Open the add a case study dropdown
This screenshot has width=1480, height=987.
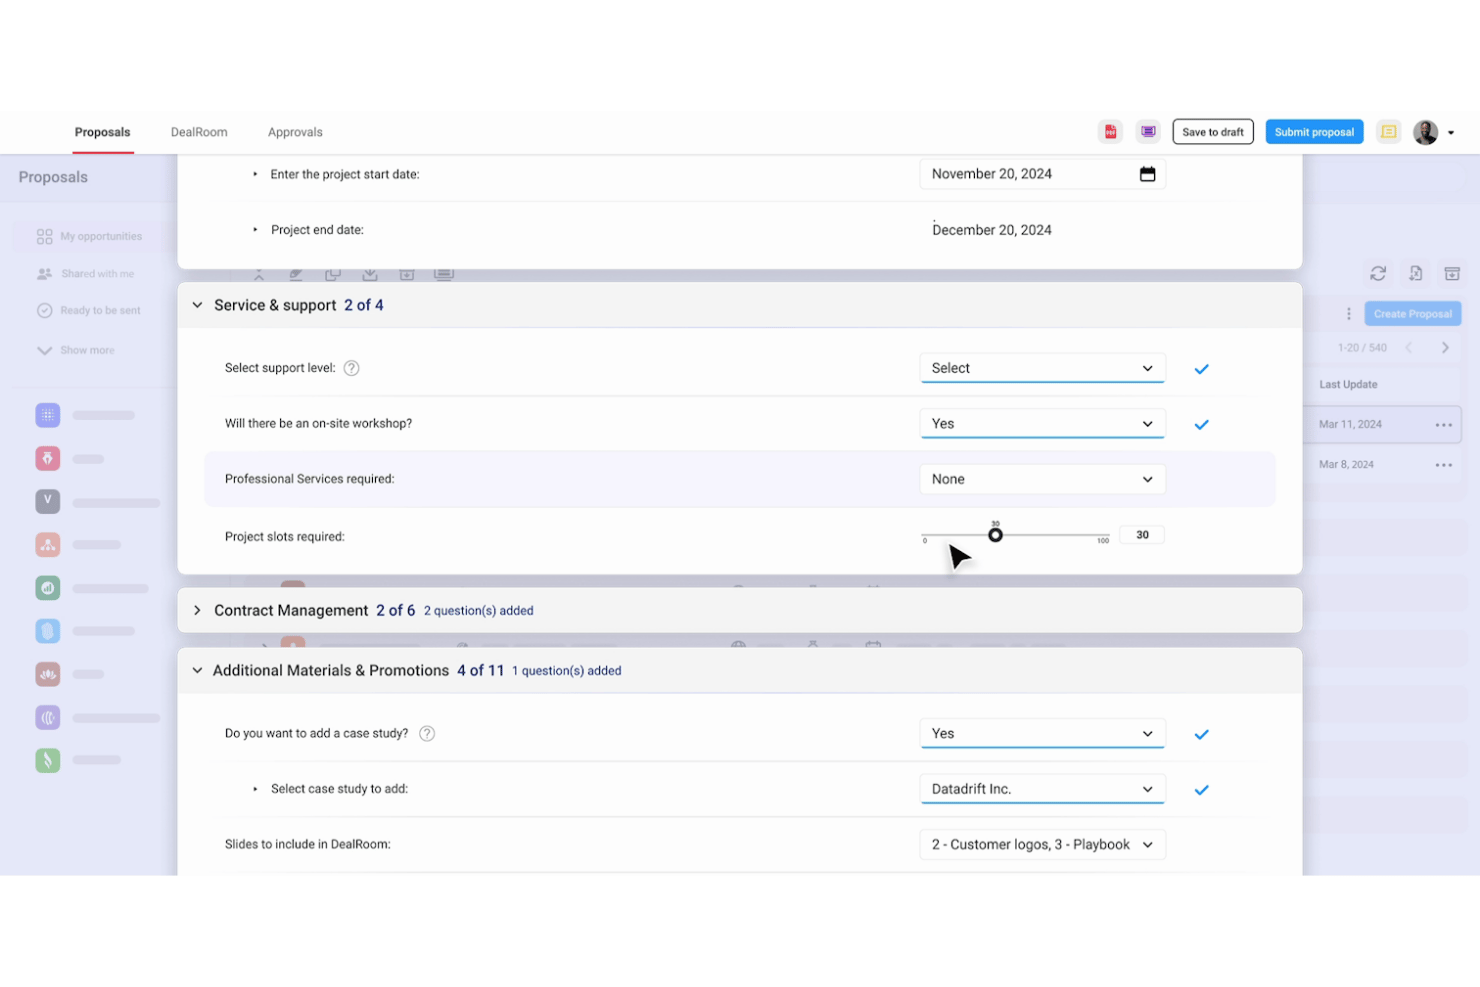pyautogui.click(x=1042, y=733)
